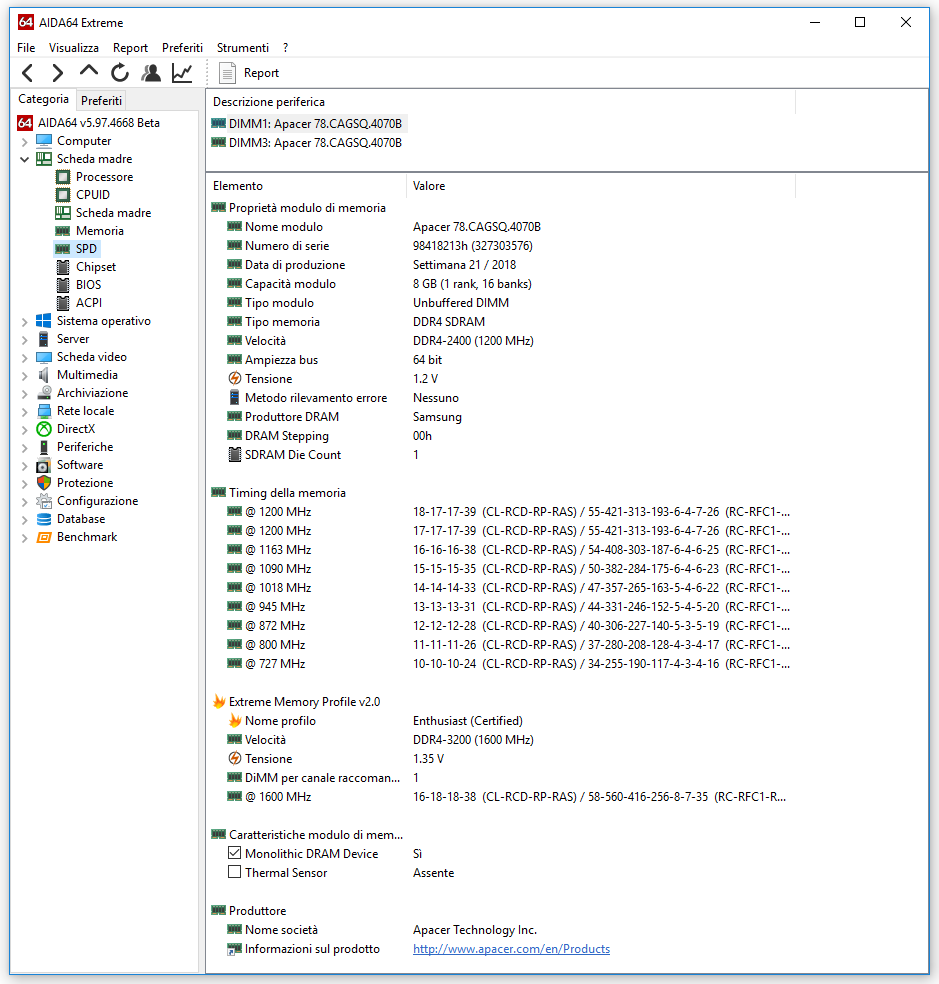Image resolution: width=939 pixels, height=984 pixels.
Task: Select the DIMM1: Apacer 78.CAGSQ.4070B row
Action: tap(308, 124)
